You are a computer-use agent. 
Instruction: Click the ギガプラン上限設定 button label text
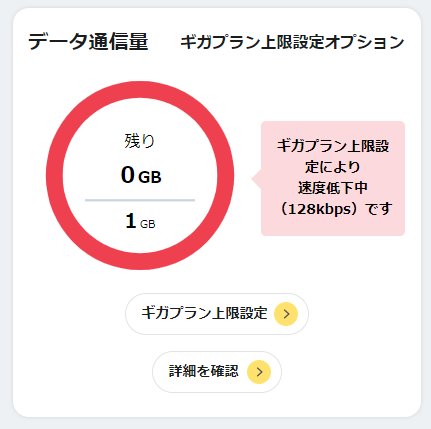[204, 313]
